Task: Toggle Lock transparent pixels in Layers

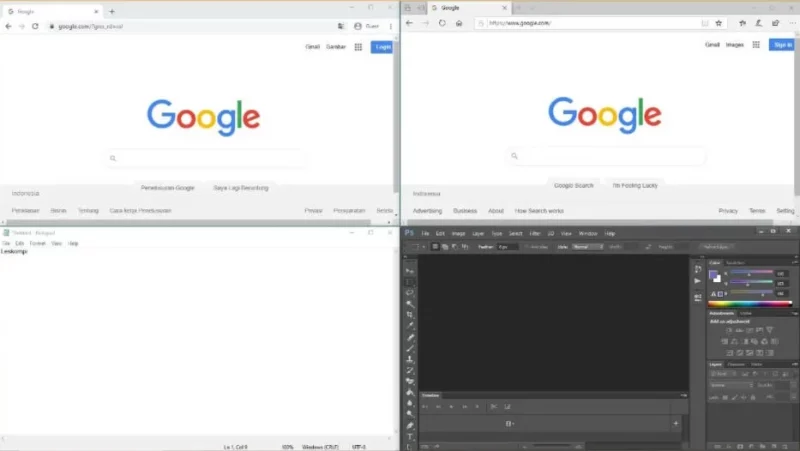Action: pyautogui.click(x=725, y=397)
